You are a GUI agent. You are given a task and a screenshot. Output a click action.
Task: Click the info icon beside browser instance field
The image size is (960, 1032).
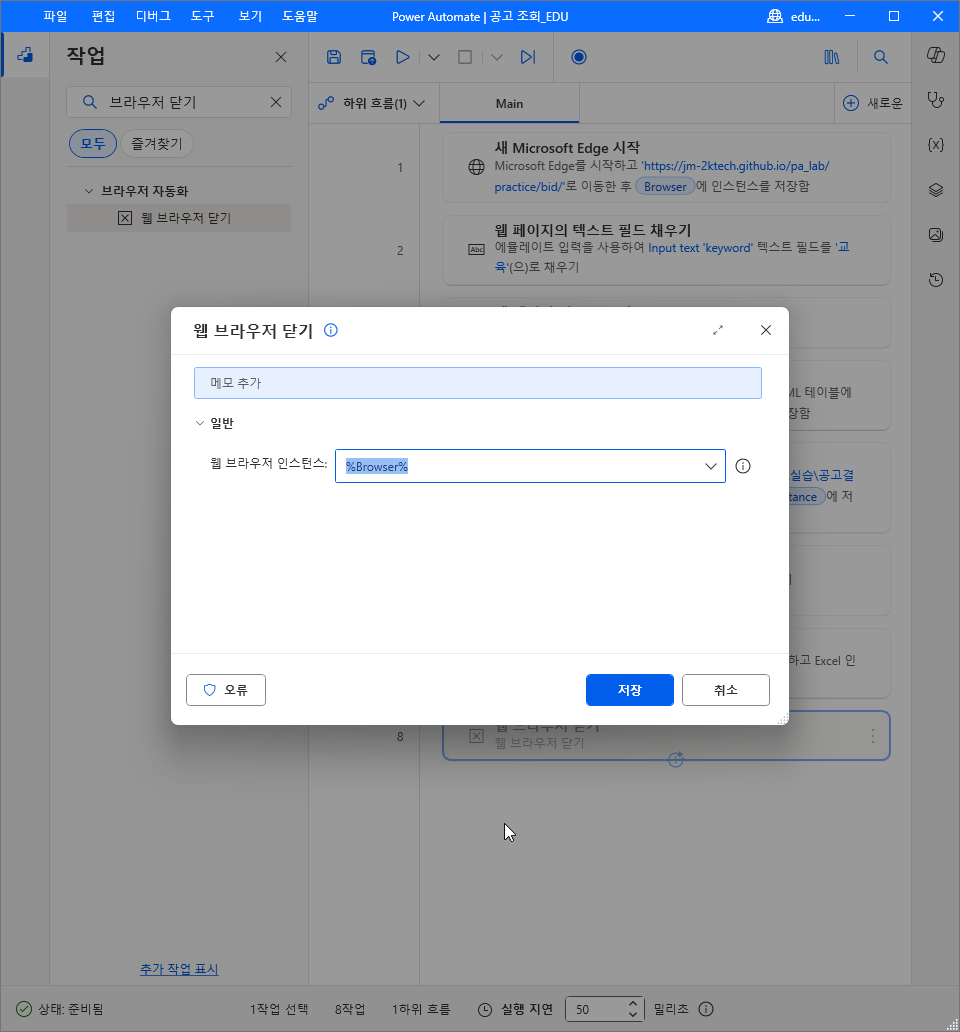point(743,466)
